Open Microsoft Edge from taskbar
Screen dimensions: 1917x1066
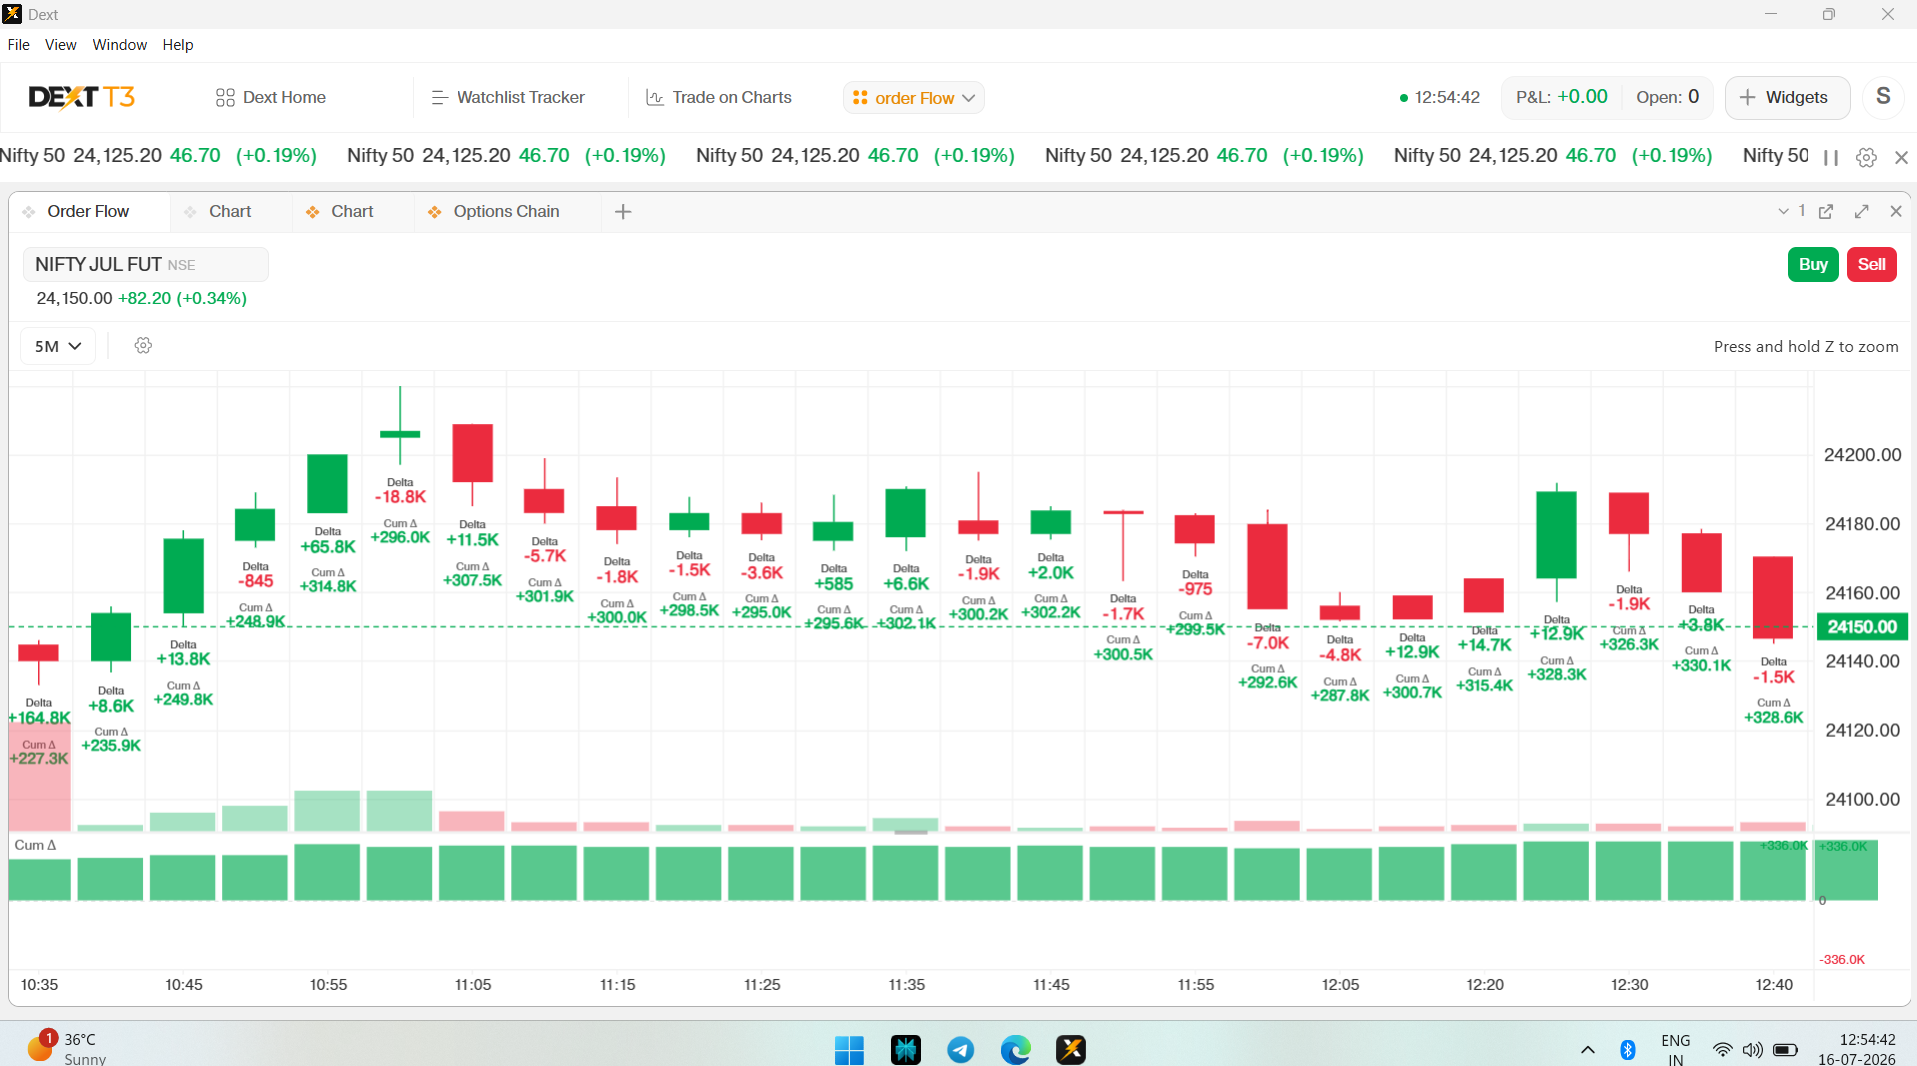pos(1015,1049)
